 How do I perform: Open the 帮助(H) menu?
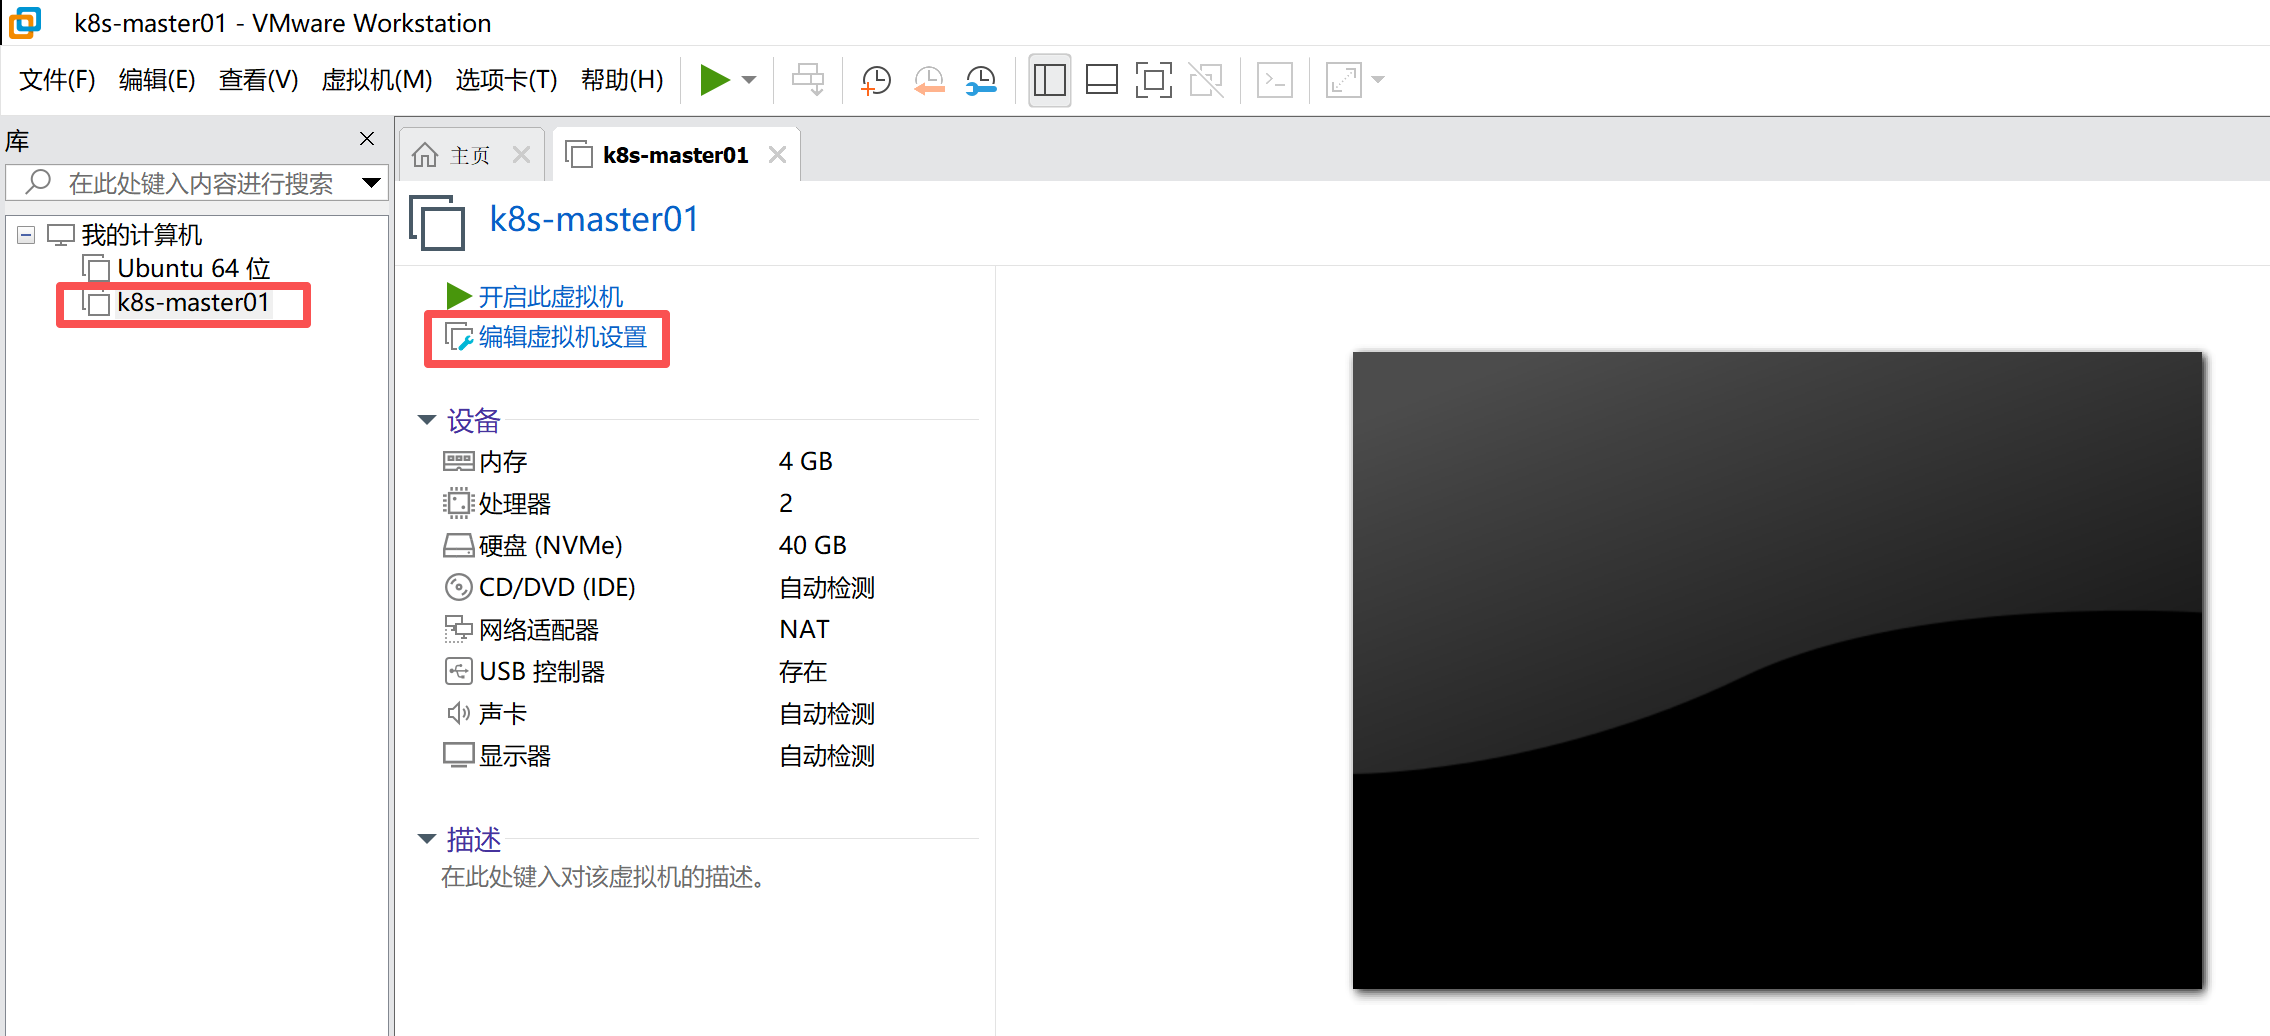pos(622,80)
